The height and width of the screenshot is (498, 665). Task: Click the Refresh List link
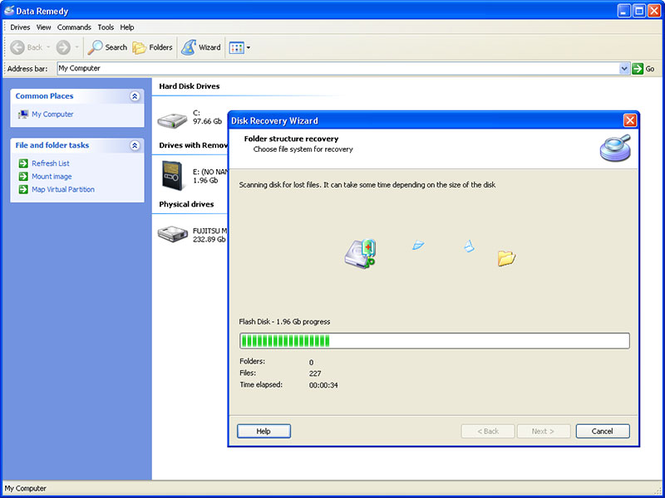click(50, 163)
